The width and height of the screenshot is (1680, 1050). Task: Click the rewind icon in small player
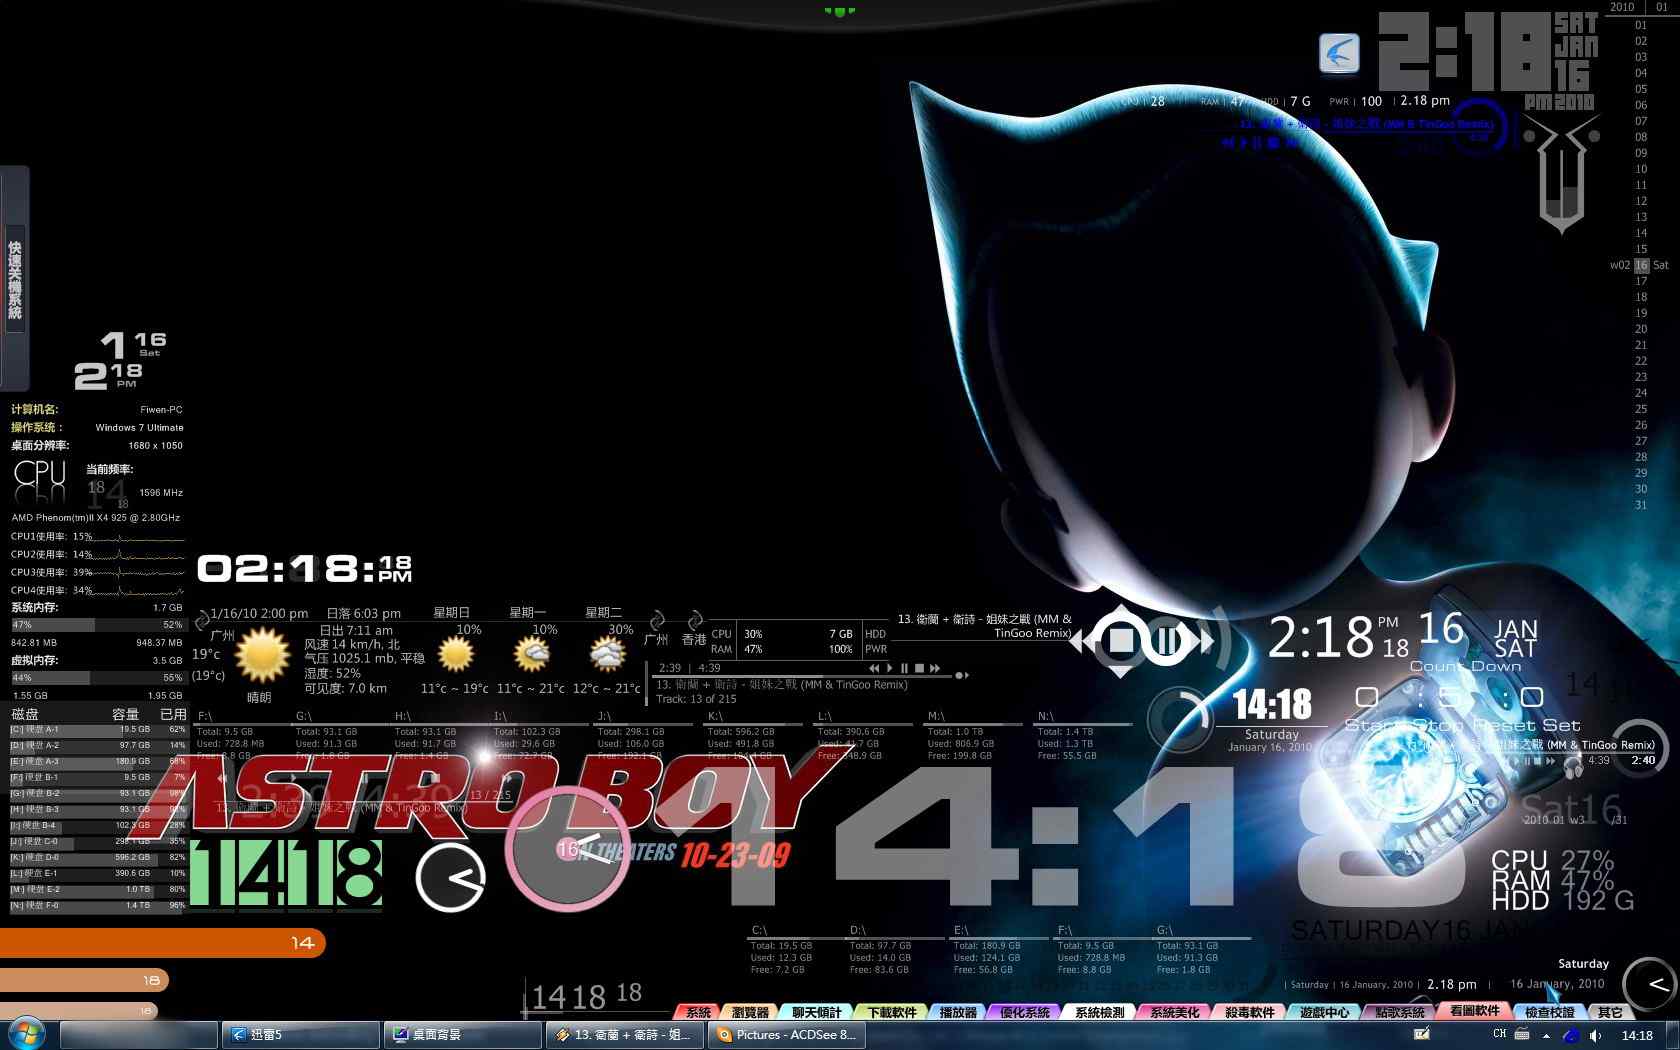click(874, 668)
